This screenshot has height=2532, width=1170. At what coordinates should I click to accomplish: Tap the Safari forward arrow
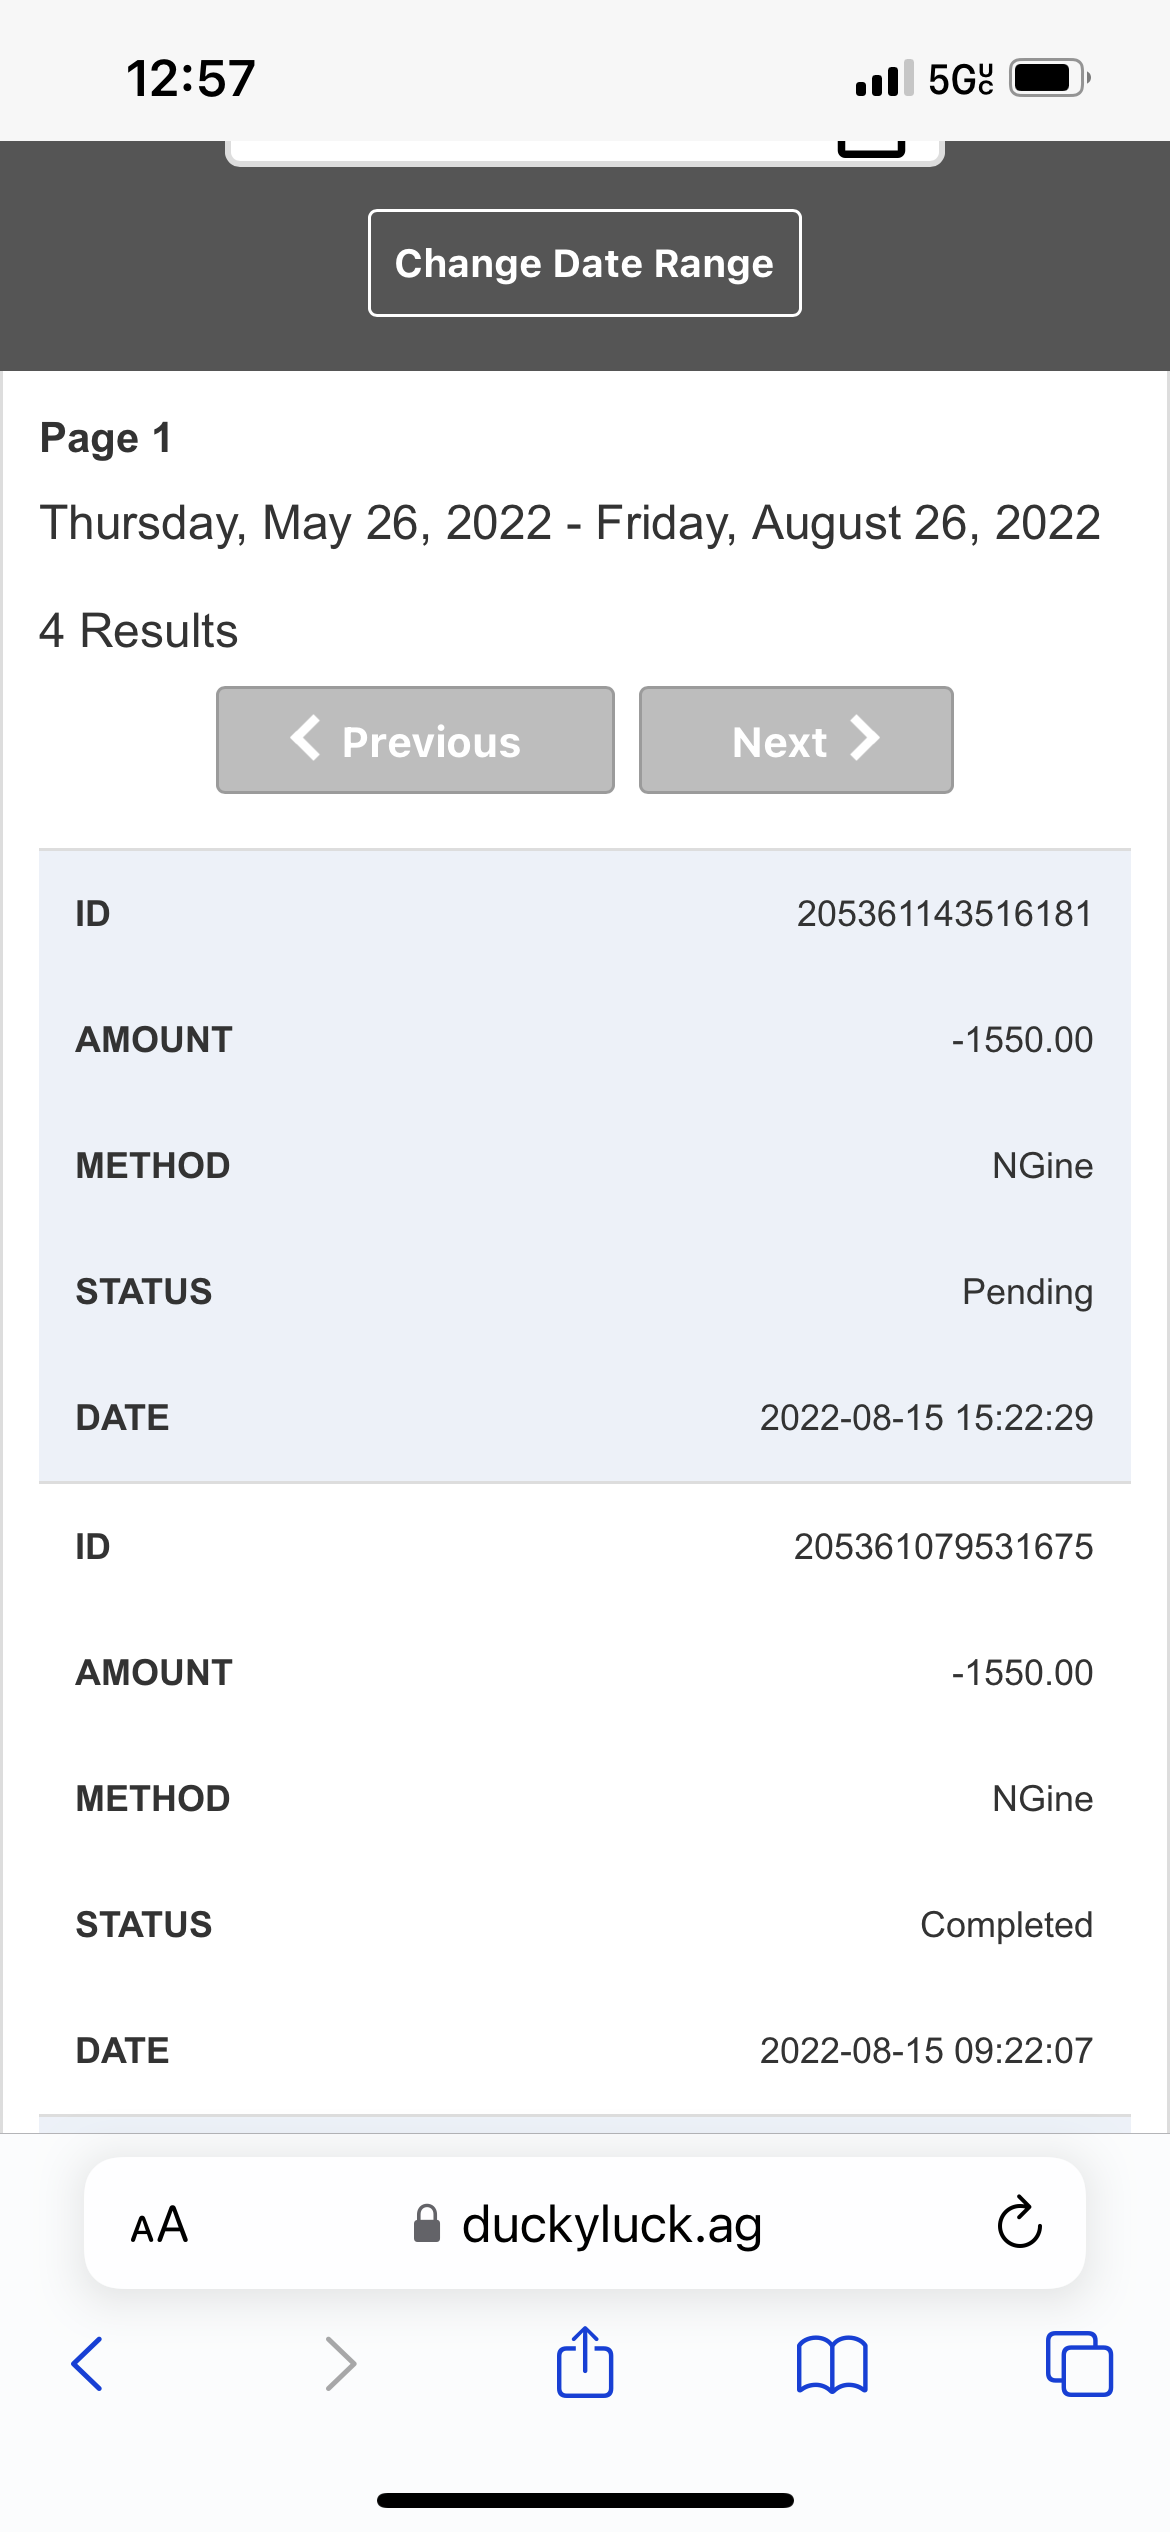pos(340,2364)
